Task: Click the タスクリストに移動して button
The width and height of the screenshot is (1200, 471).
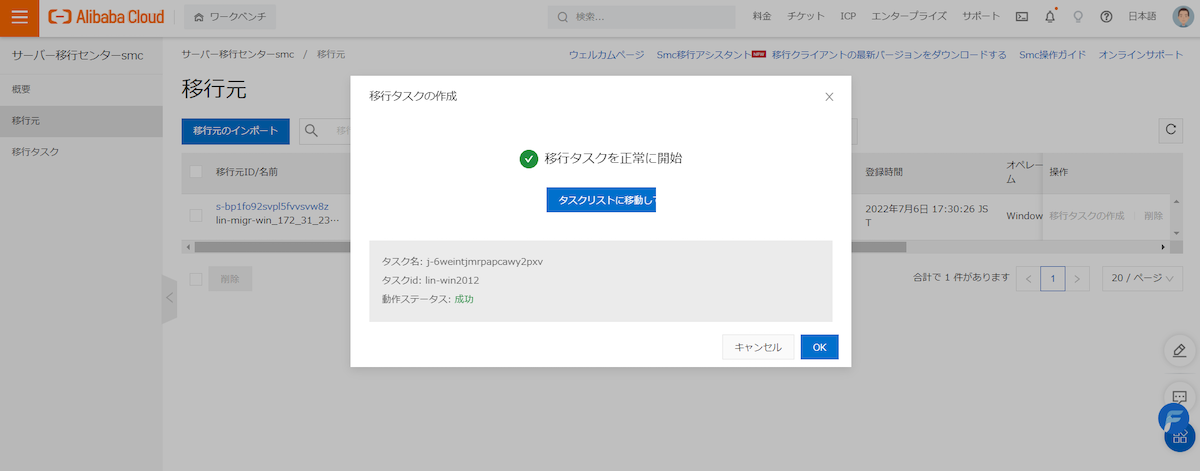Action: pos(601,200)
